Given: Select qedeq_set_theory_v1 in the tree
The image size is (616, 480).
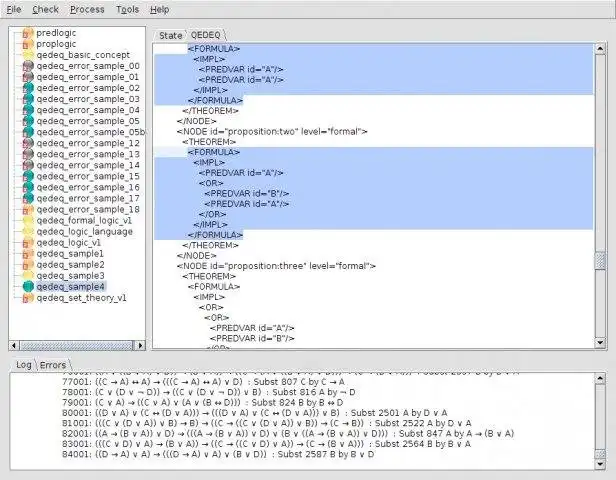Looking at the screenshot, I should point(81,298).
